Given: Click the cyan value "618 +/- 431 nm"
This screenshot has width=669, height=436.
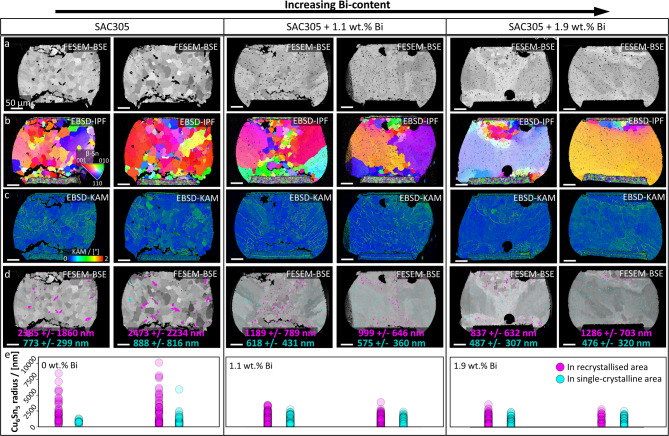Looking at the screenshot, I should 280,343.
